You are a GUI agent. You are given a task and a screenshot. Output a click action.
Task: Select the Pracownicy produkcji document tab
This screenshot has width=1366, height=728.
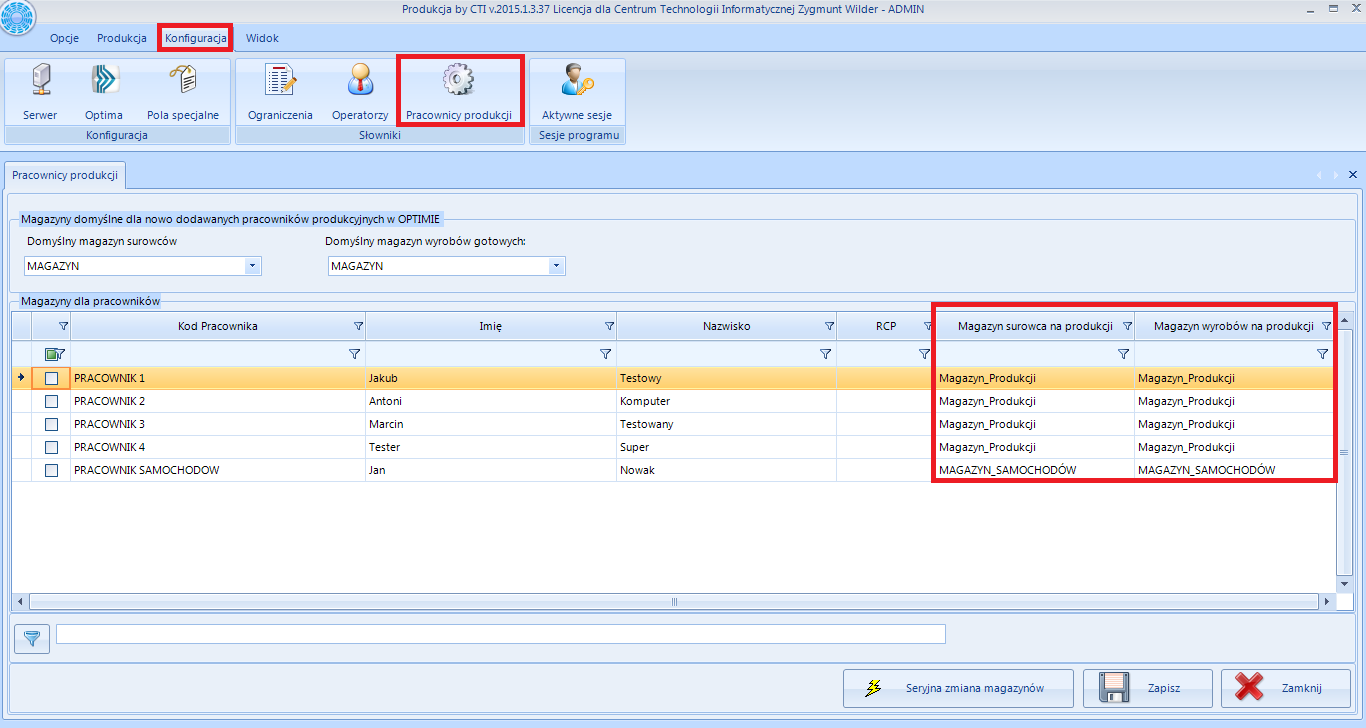[x=65, y=174]
